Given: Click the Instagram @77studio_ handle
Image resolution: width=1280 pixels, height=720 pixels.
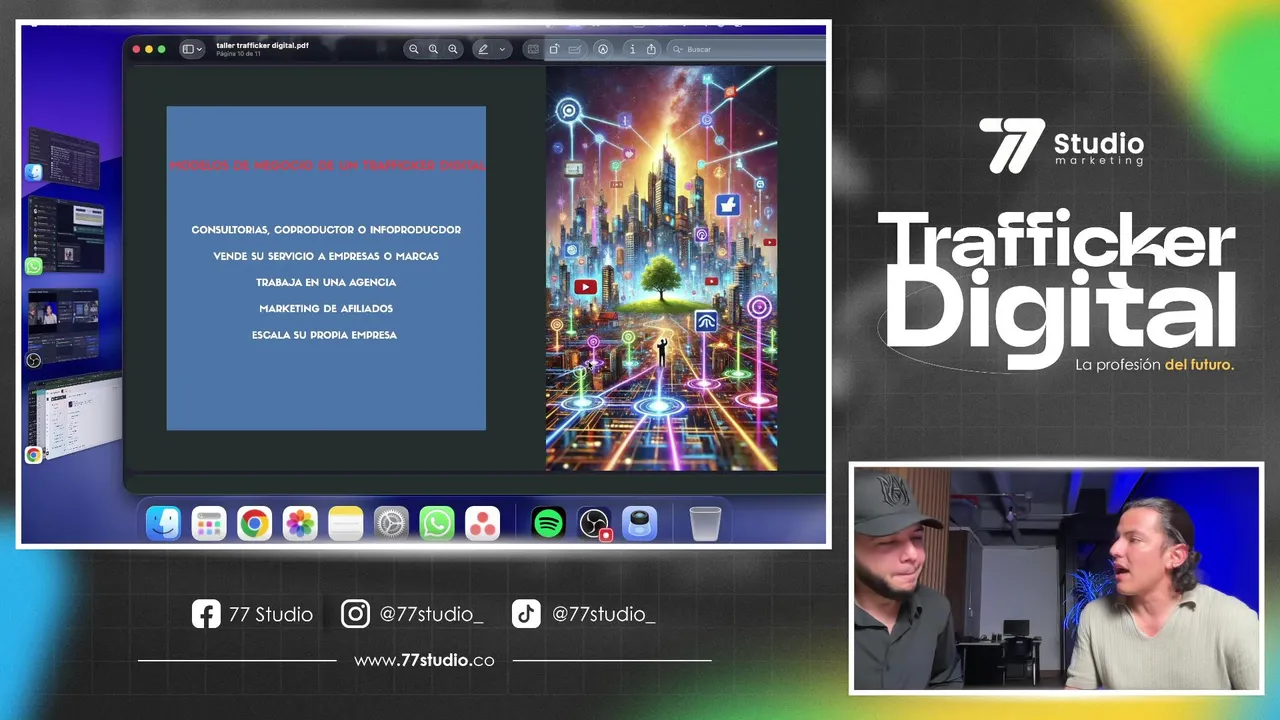Looking at the screenshot, I should (412, 614).
